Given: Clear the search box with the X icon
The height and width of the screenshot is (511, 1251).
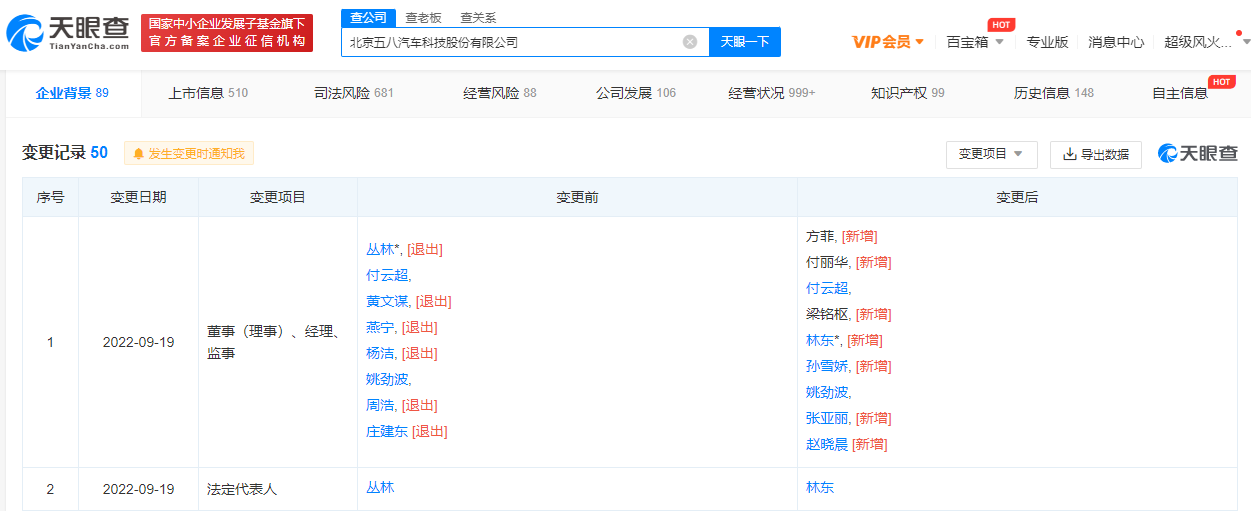Looking at the screenshot, I should (690, 42).
